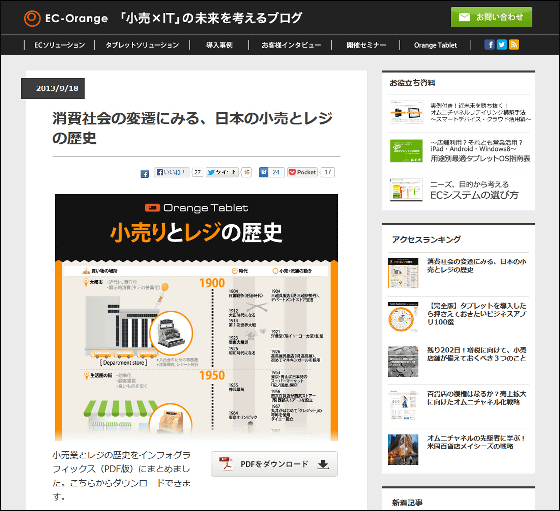
Task: Click the Hatena bookmark button showing 24
Action: 271,172
